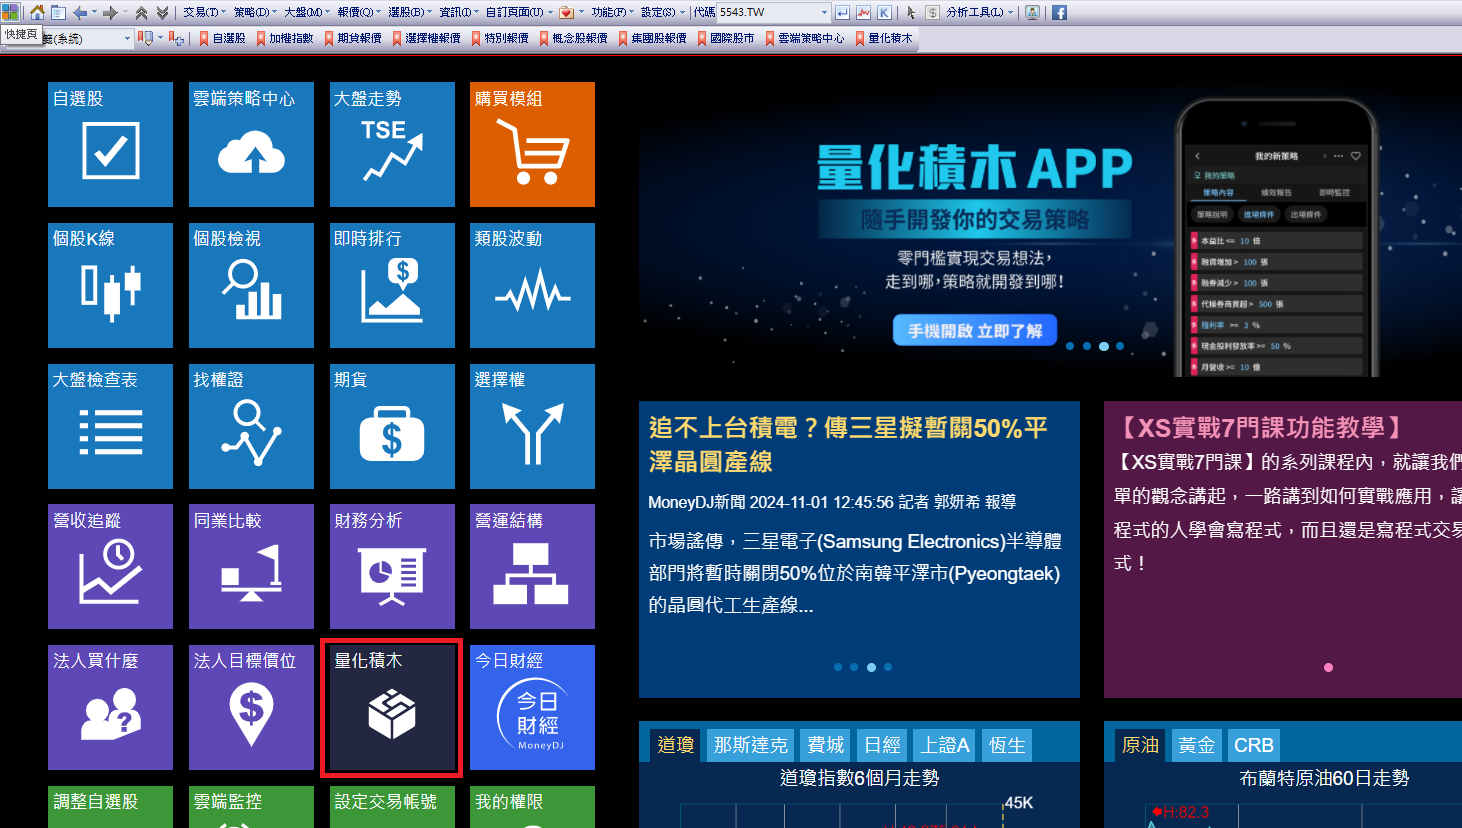Viewport: 1462px width, 828px height.
Task: Click the 手機開啟 立即了解 banner button
Action: 974,330
